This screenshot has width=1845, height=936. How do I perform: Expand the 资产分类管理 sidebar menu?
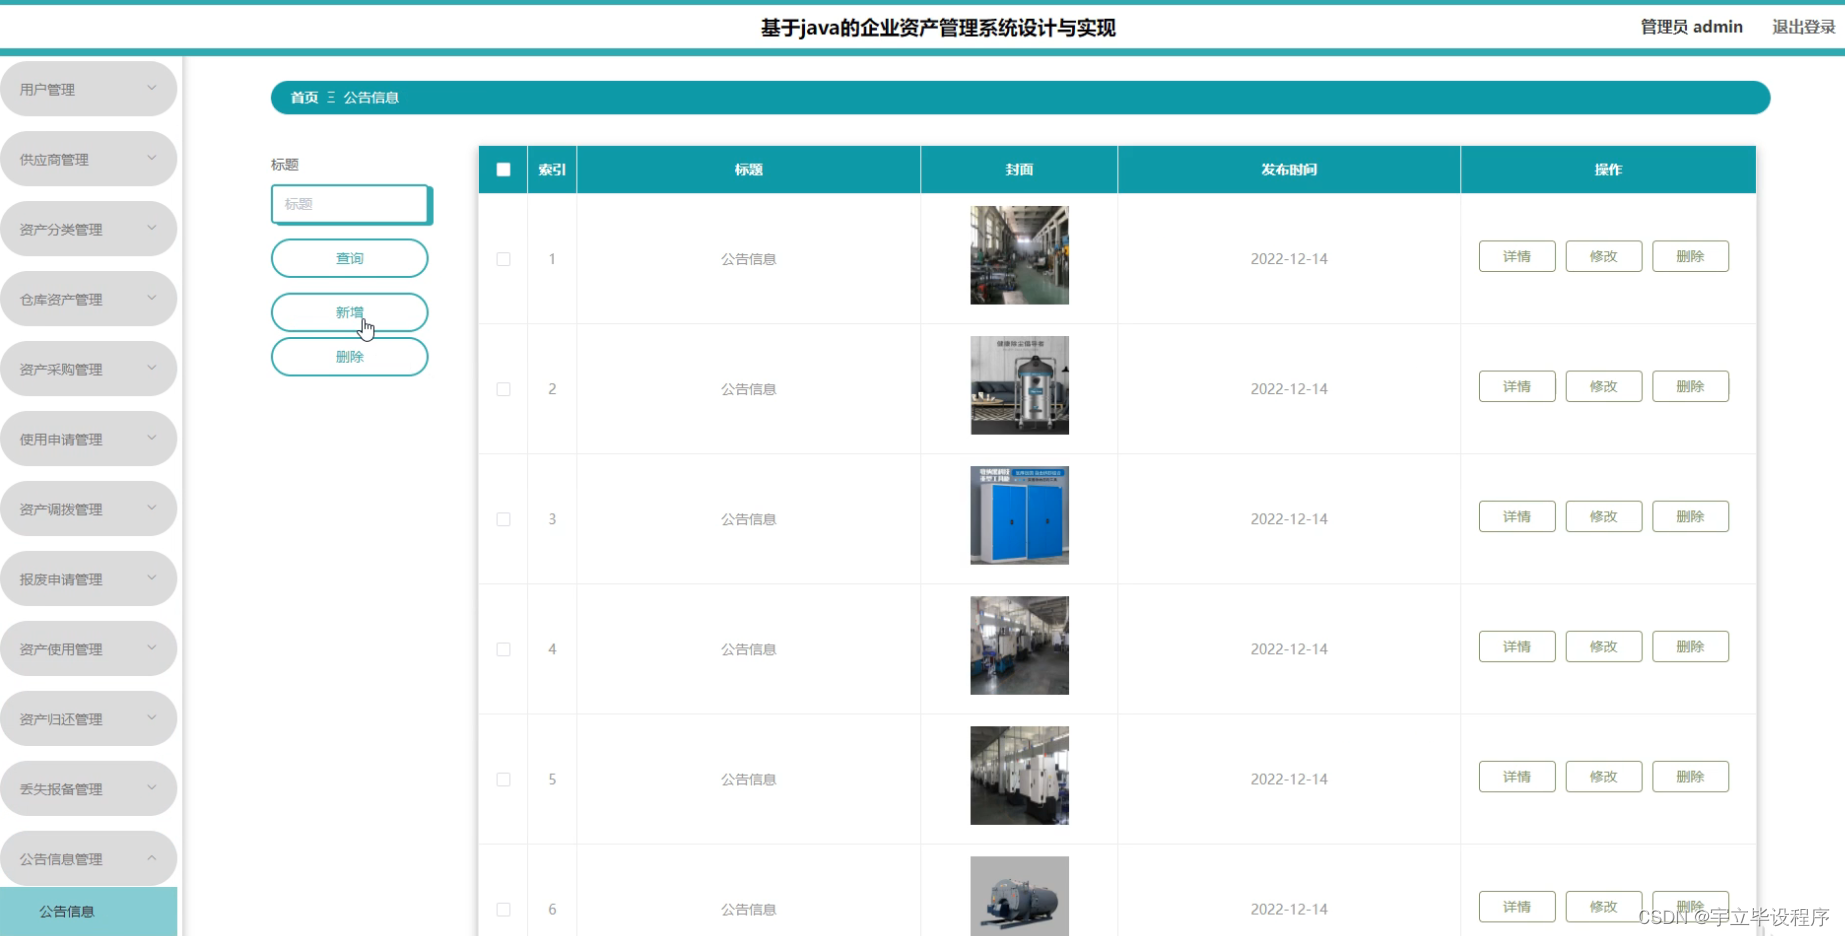[x=88, y=229]
